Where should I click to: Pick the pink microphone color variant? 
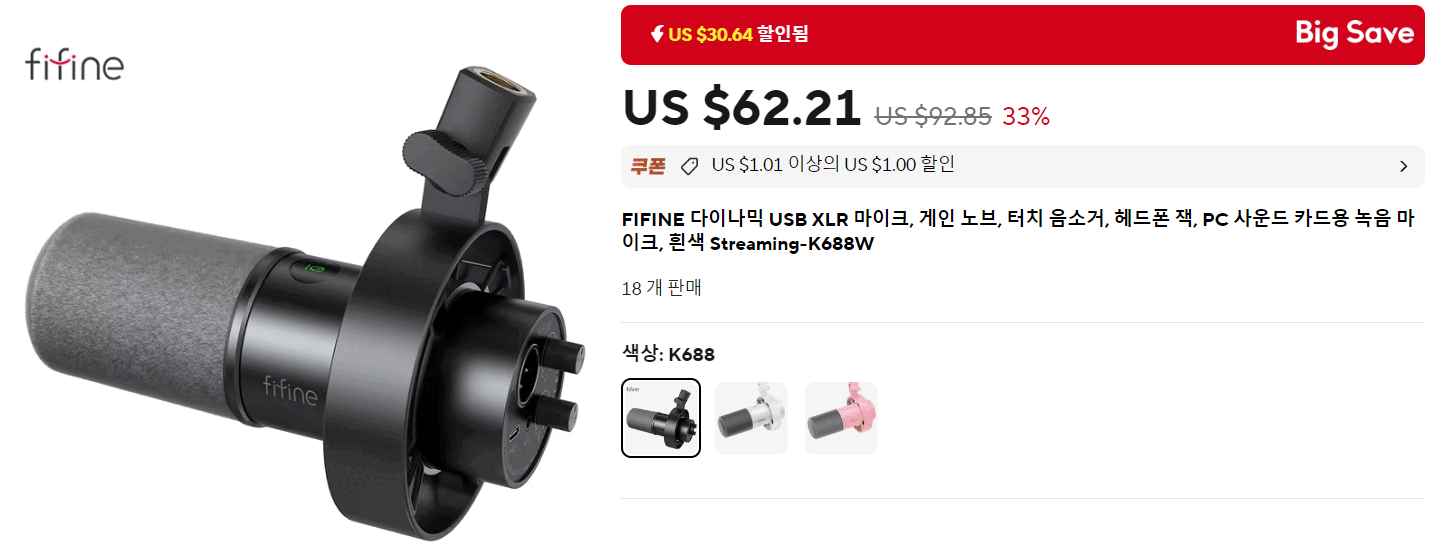point(841,418)
